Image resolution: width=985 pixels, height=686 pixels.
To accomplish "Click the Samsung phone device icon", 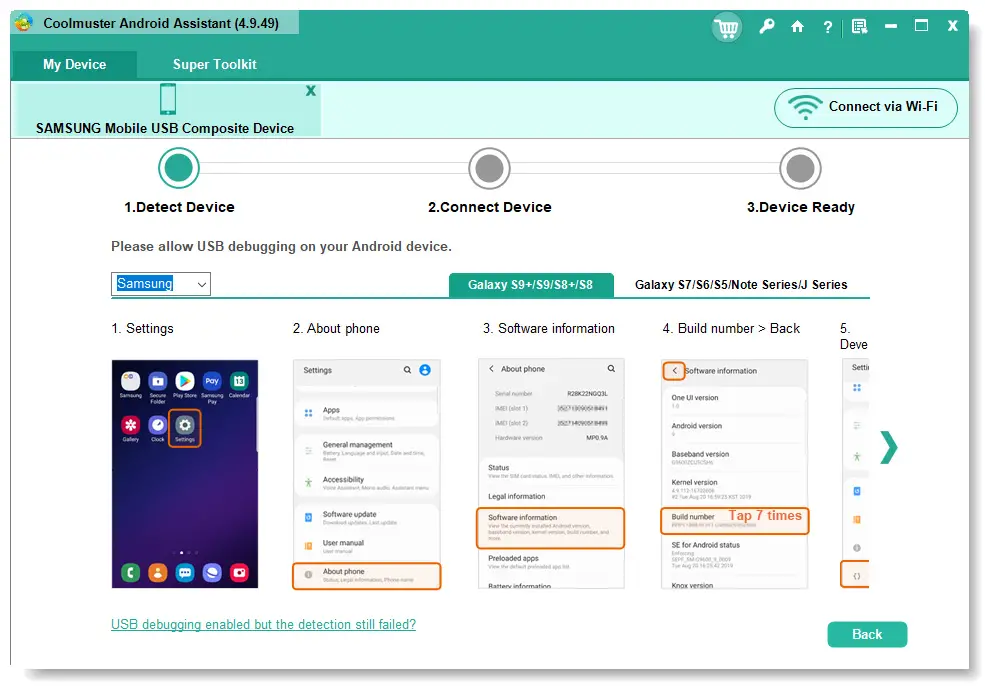I will click(168, 99).
